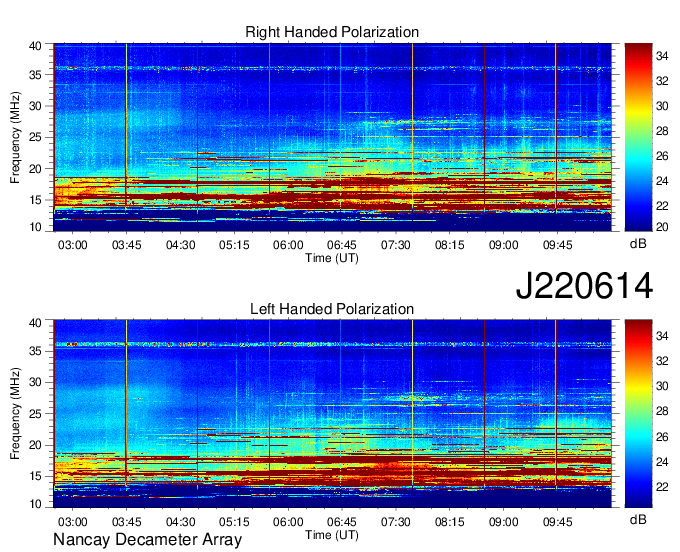The width and height of the screenshot is (680, 552).
Task: Click the 25 MHz tick on Right Handed plot
Action: tap(35, 137)
